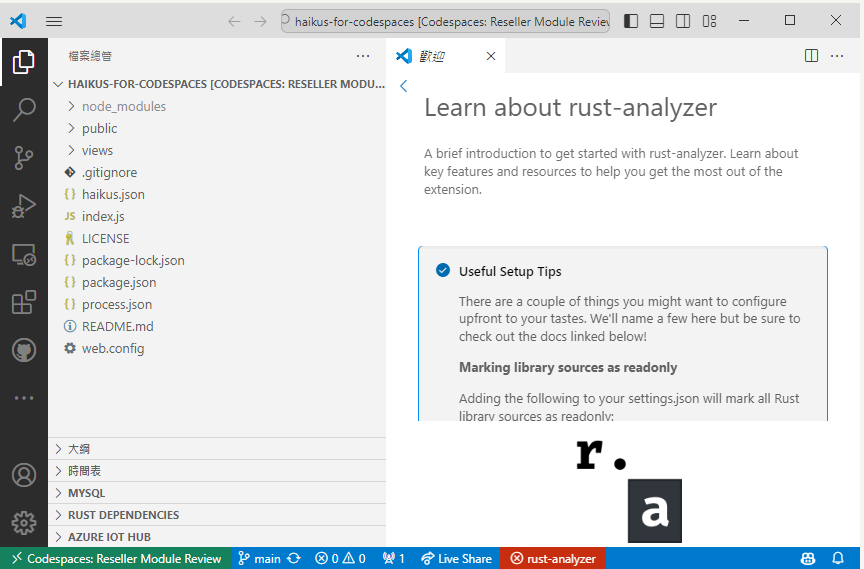864x569 pixels.
Task: Open Remote Explorer view in activity bar
Action: [24, 254]
